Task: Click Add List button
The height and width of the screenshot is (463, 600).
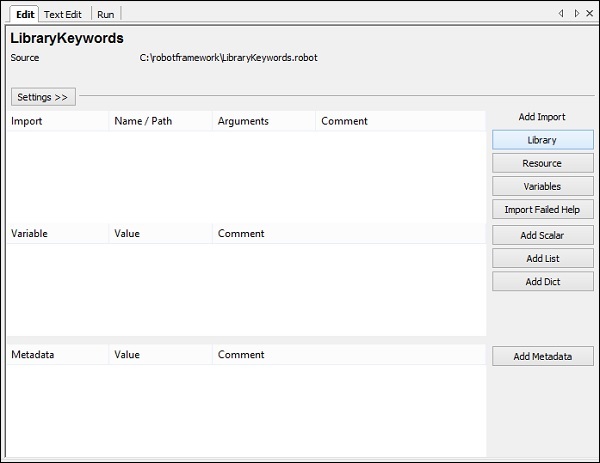Action: pyautogui.click(x=542, y=258)
